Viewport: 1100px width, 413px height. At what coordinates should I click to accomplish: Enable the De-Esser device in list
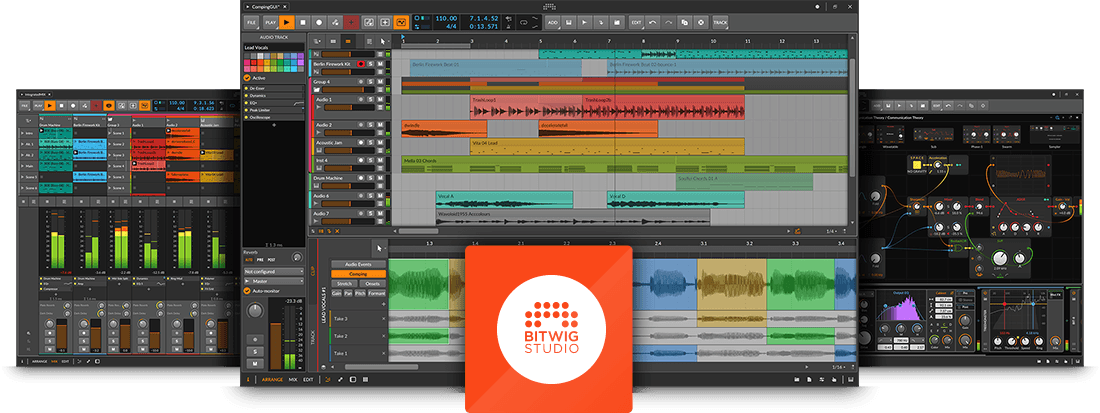point(247,88)
